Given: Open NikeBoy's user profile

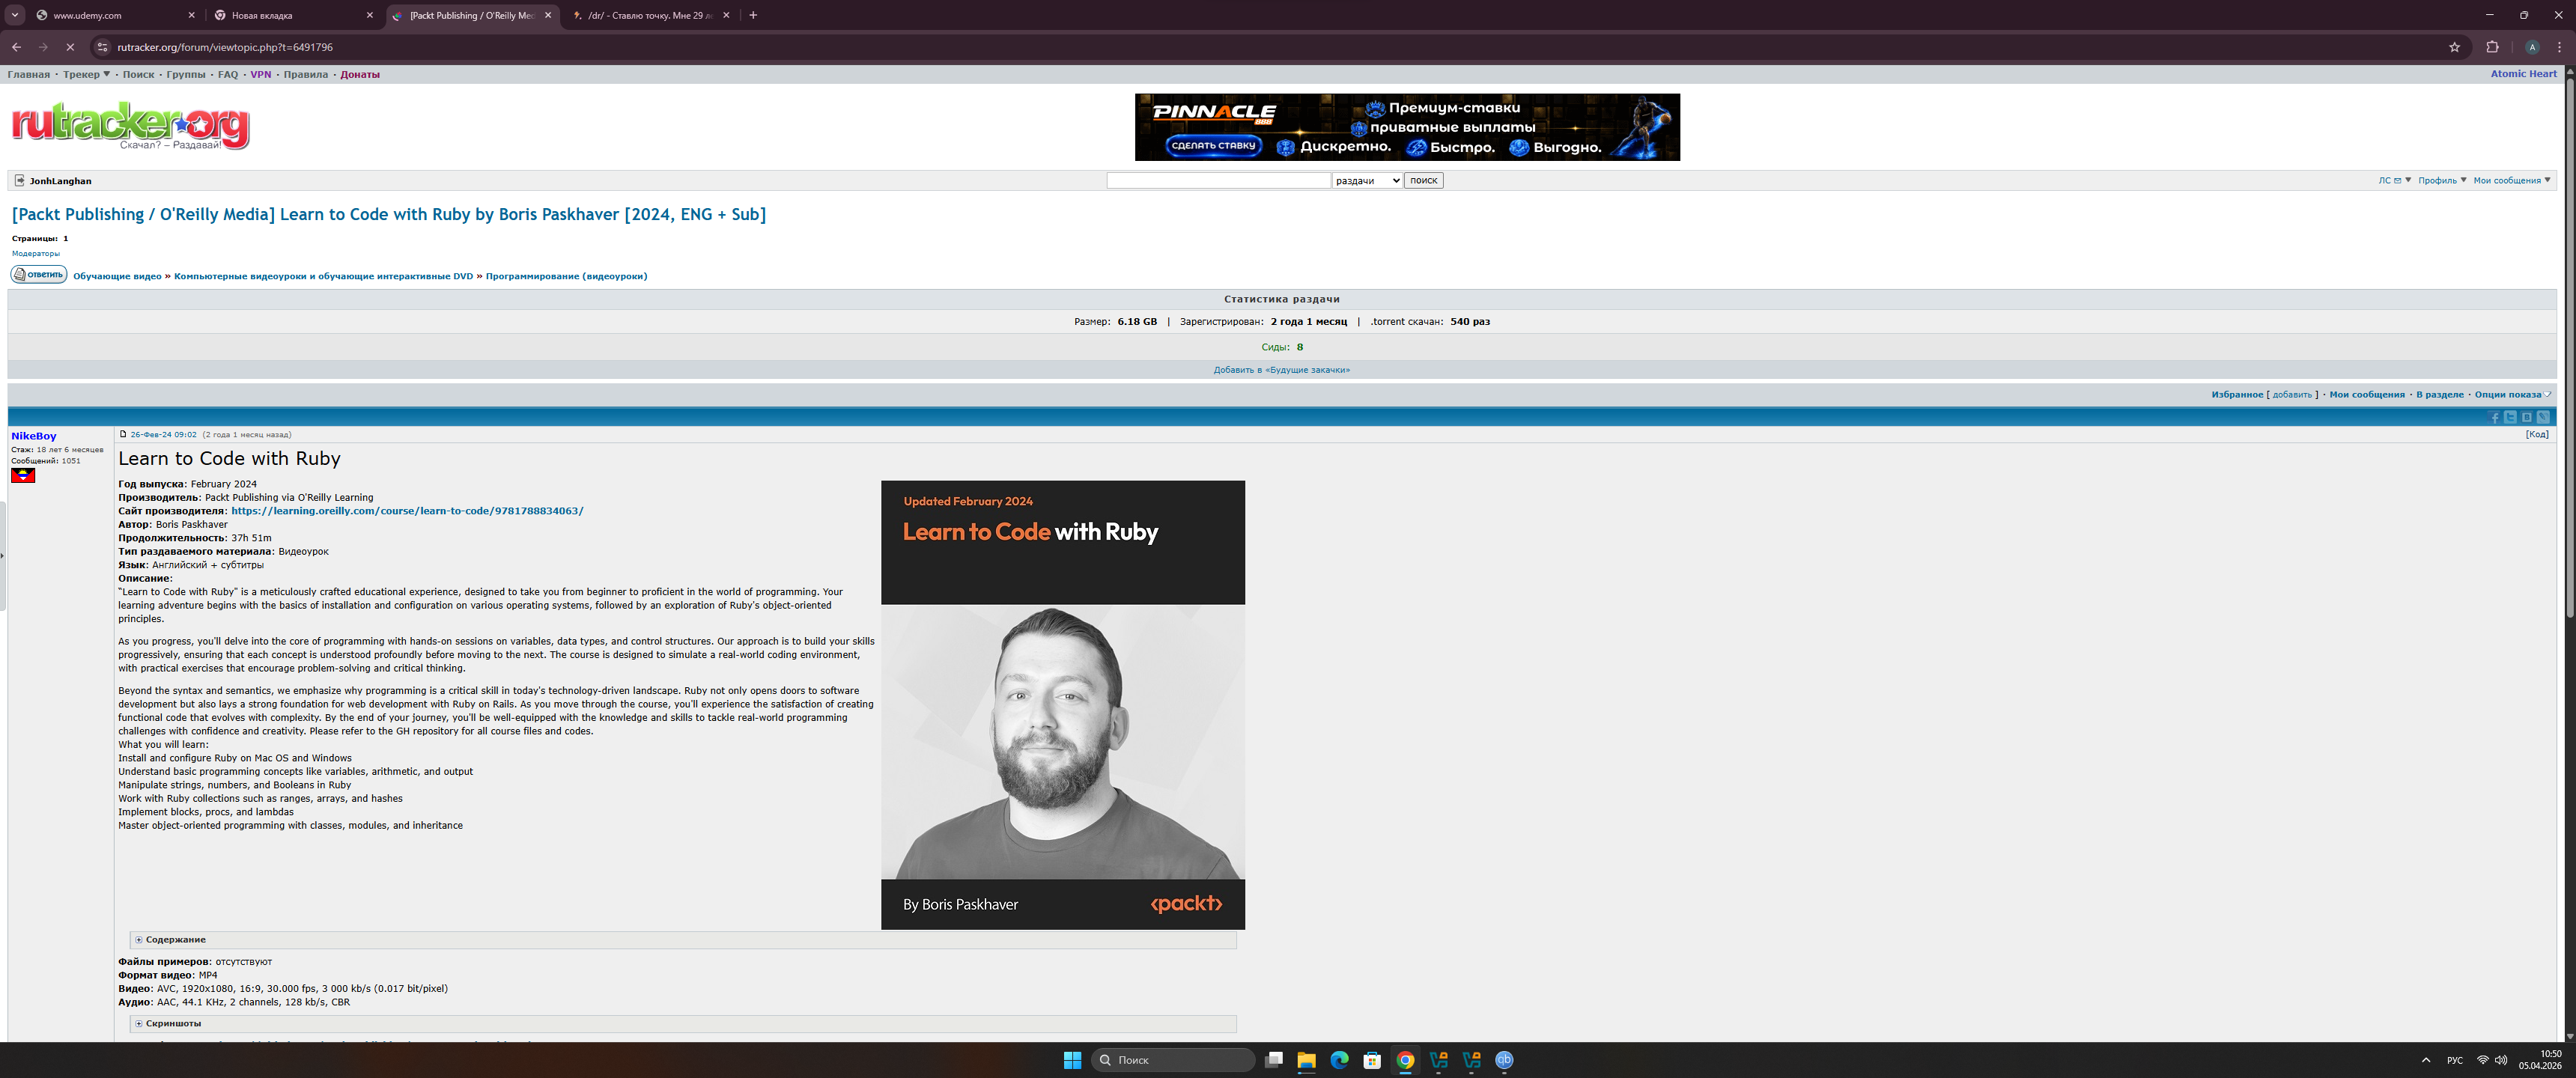Looking at the screenshot, I should tap(34, 436).
